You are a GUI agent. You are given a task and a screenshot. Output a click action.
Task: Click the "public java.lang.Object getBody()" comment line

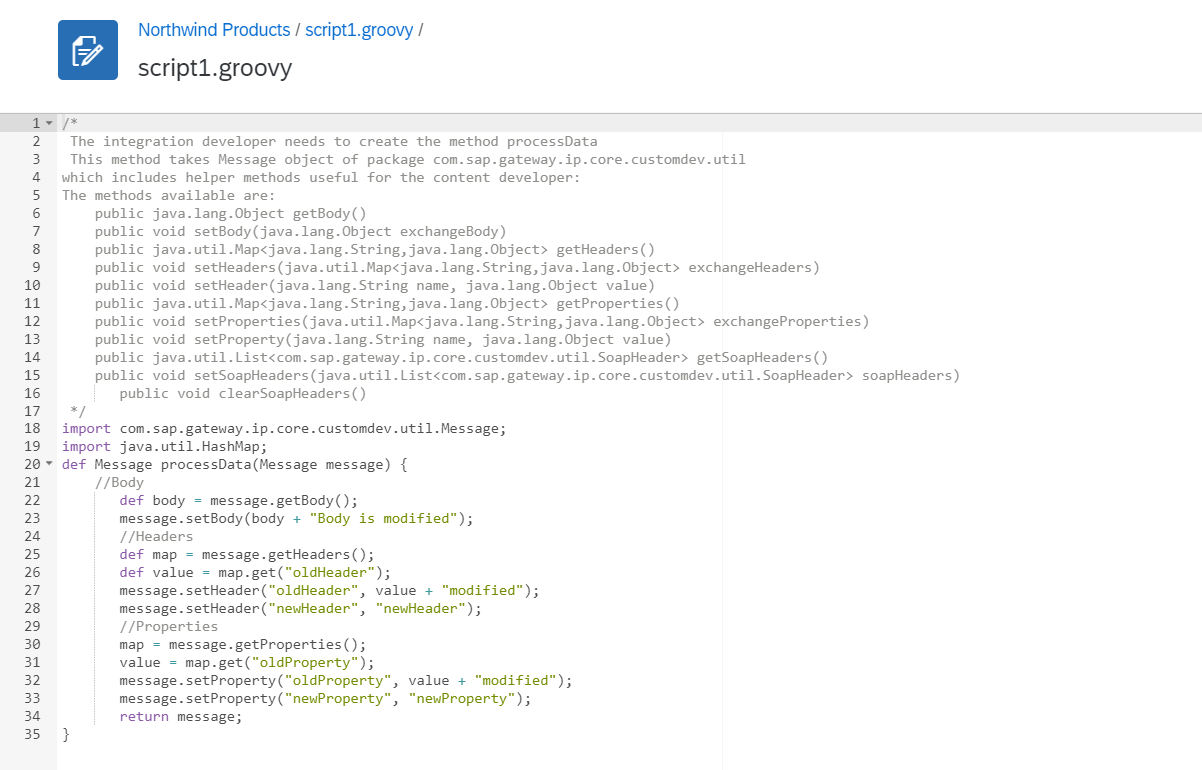[231, 213]
